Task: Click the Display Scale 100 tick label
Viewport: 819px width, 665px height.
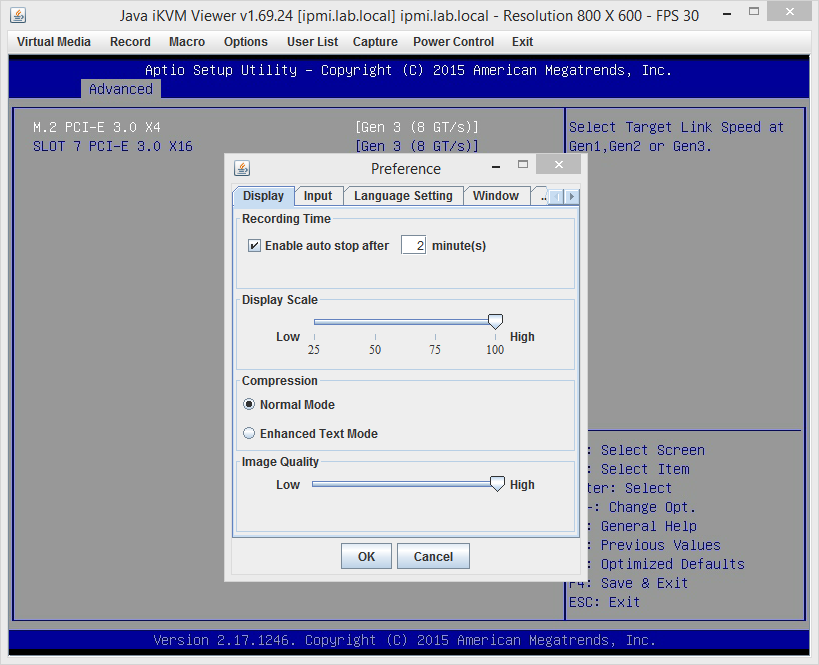Action: point(495,349)
